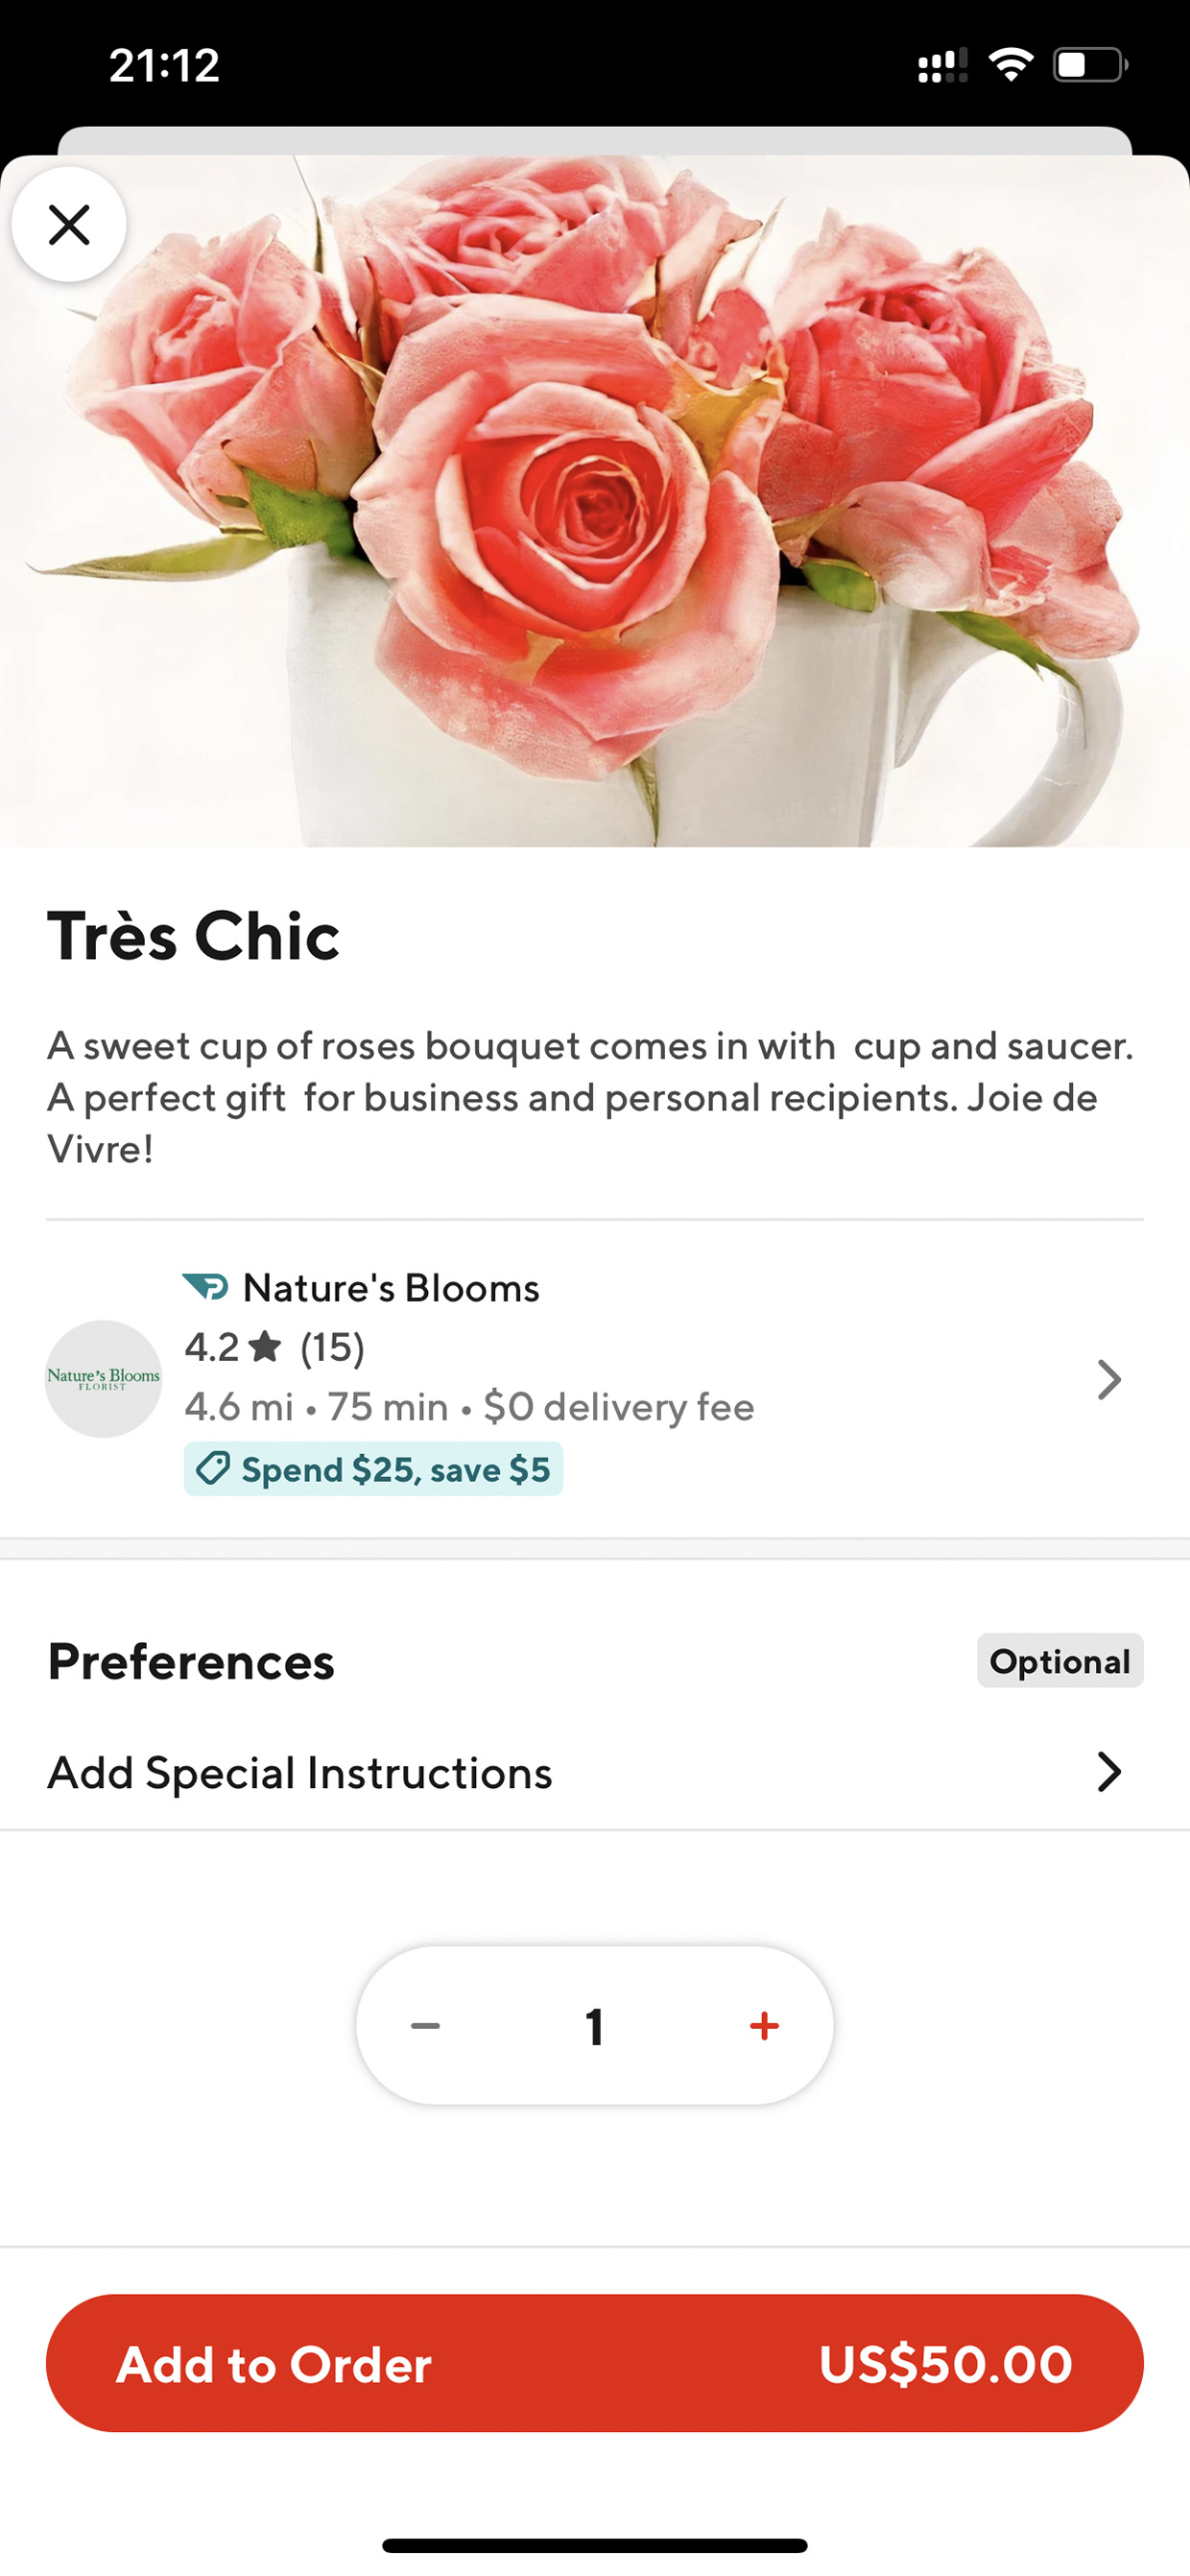Image resolution: width=1190 pixels, height=2576 pixels.
Task: Tap the home indicator bar
Action: click(594, 2545)
